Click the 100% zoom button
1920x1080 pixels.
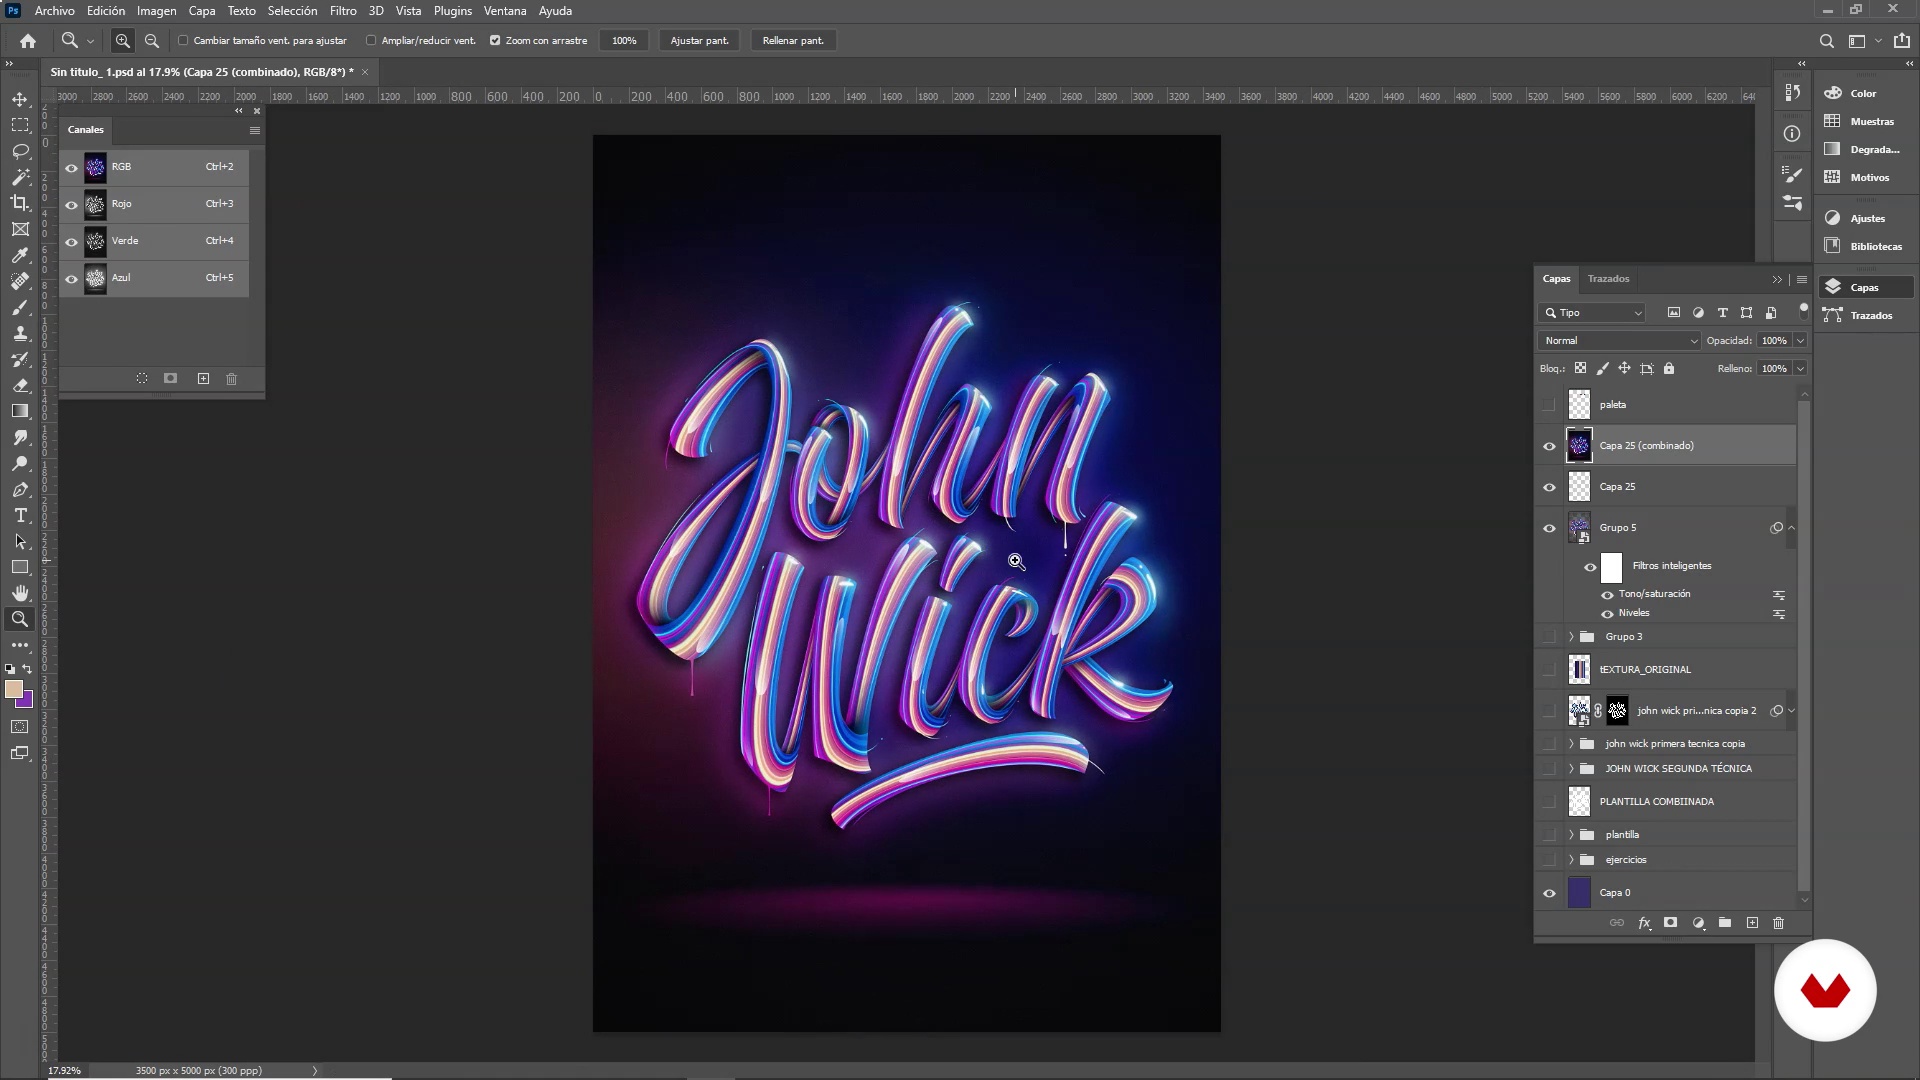click(x=624, y=41)
